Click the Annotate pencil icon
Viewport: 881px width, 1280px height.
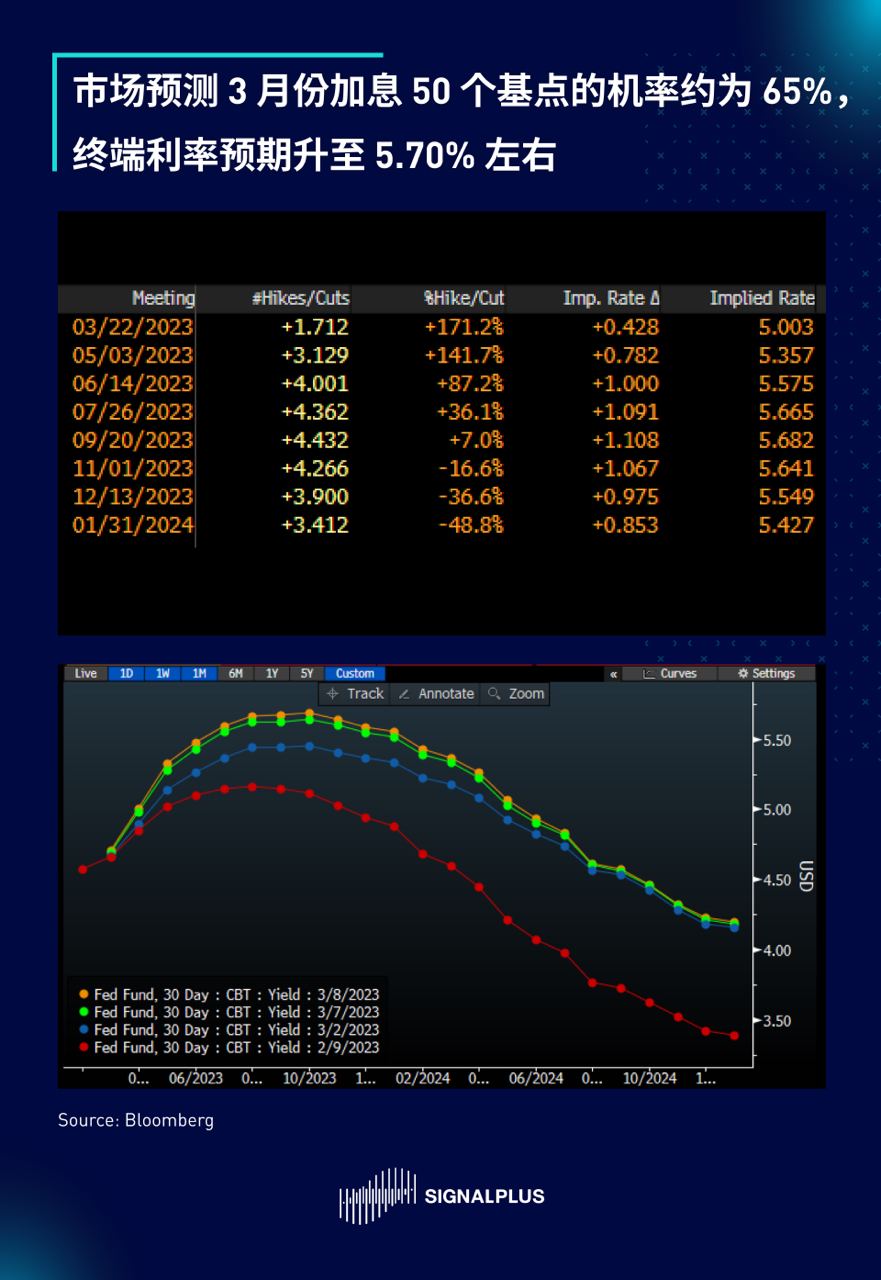click(x=404, y=694)
